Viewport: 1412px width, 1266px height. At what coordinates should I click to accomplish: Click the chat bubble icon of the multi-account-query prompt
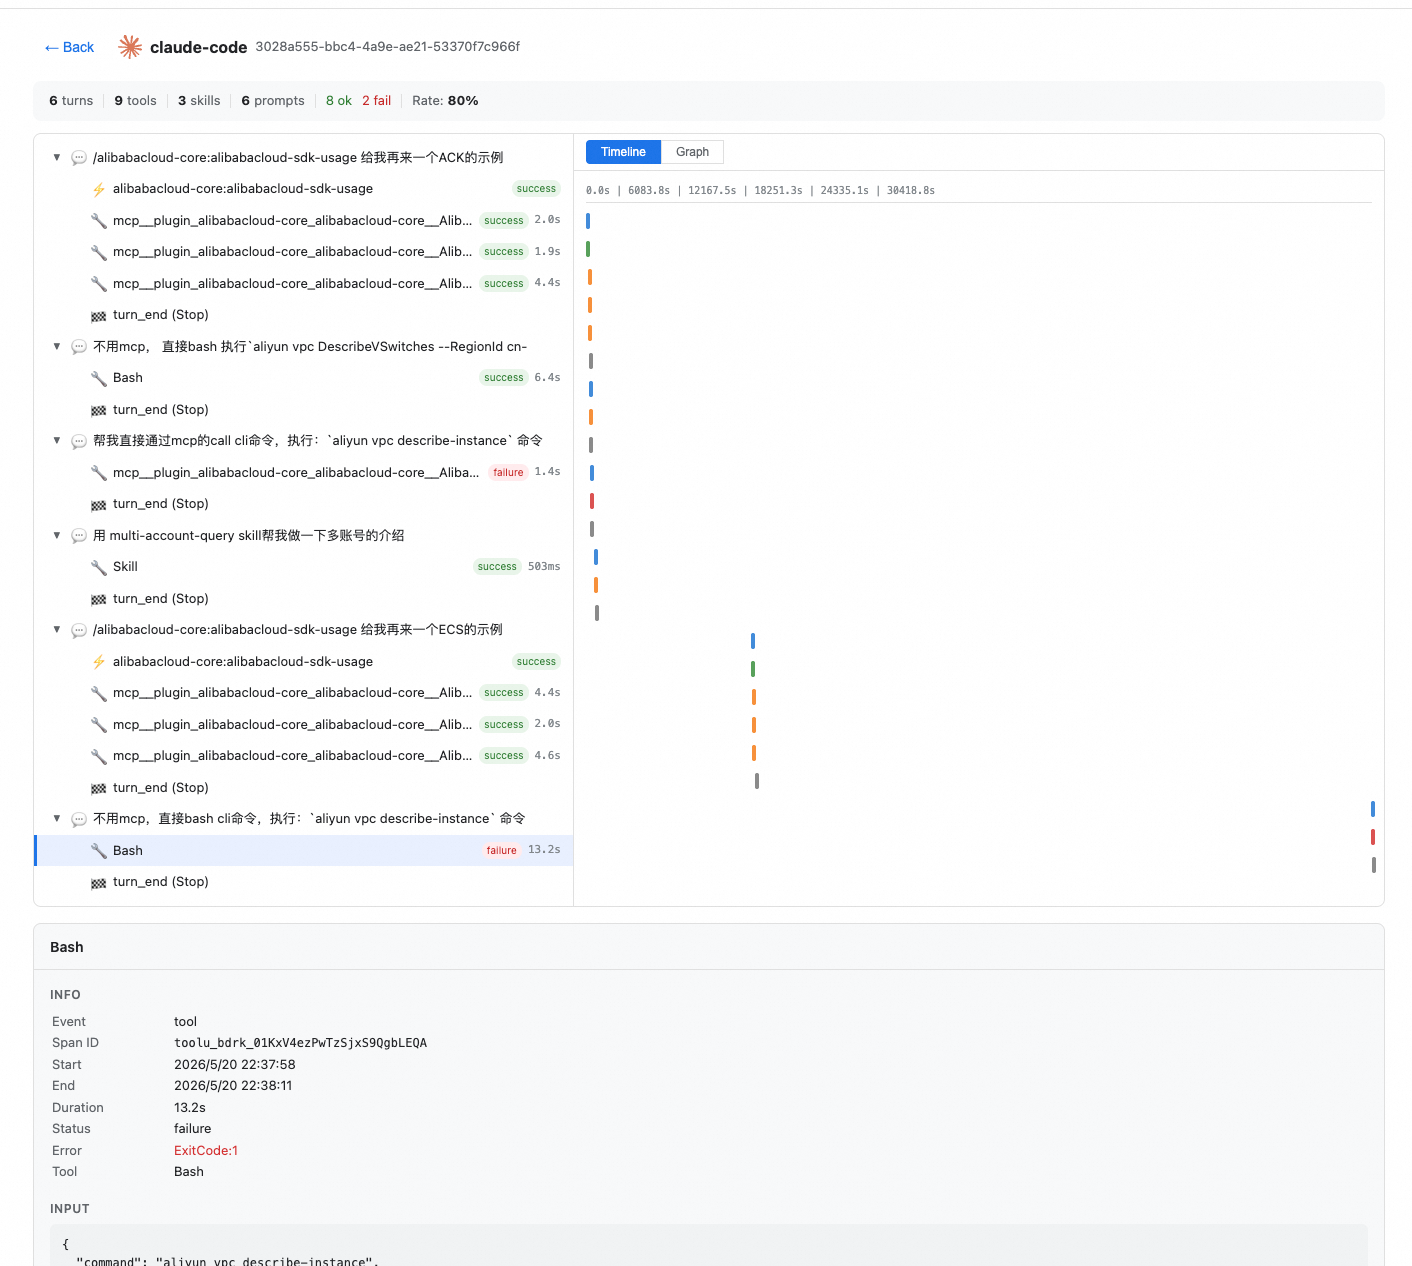79,536
